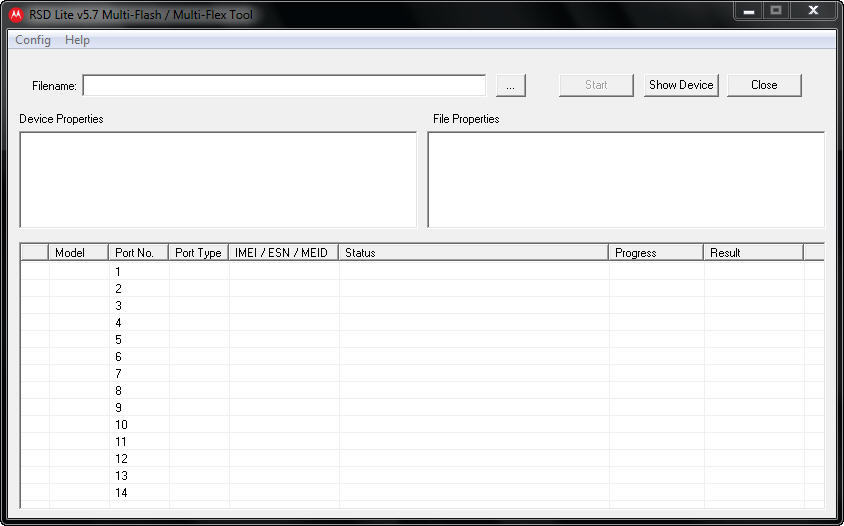Click the Motorola logo icon in title bar
The width and height of the screenshot is (844, 526).
(x=16, y=14)
